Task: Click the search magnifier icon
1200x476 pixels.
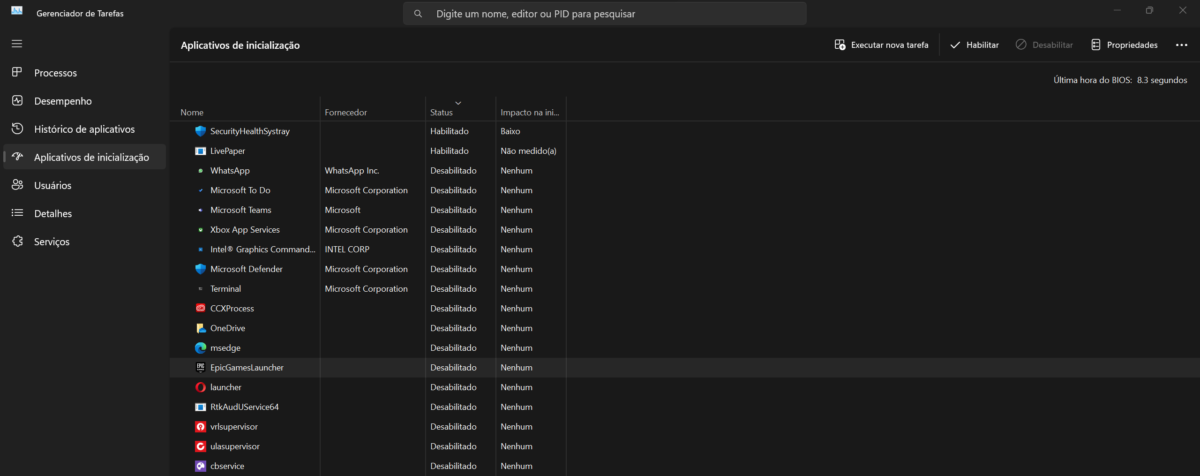Action: click(x=417, y=15)
